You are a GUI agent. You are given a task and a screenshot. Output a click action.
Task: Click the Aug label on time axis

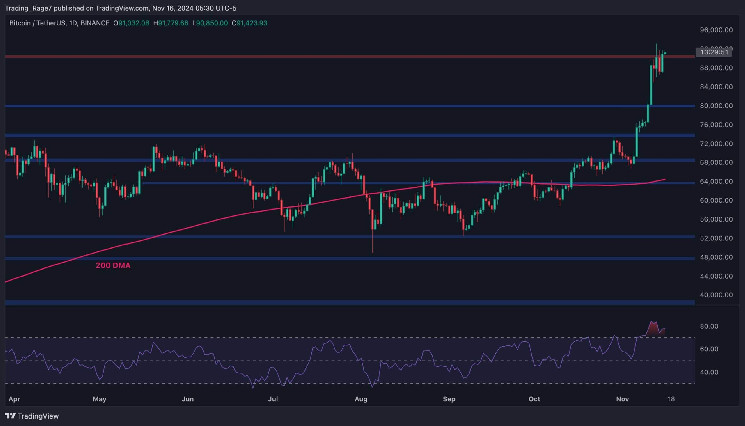coord(362,396)
